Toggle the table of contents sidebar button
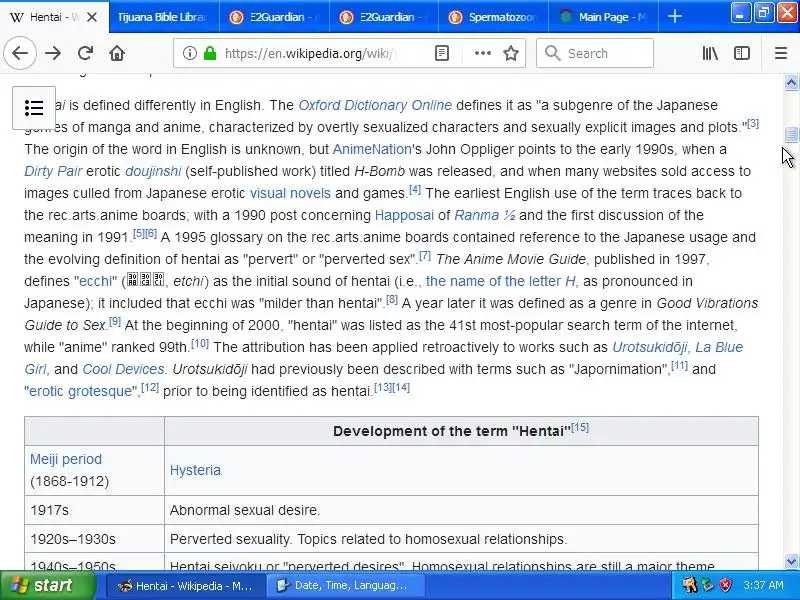 34,108
